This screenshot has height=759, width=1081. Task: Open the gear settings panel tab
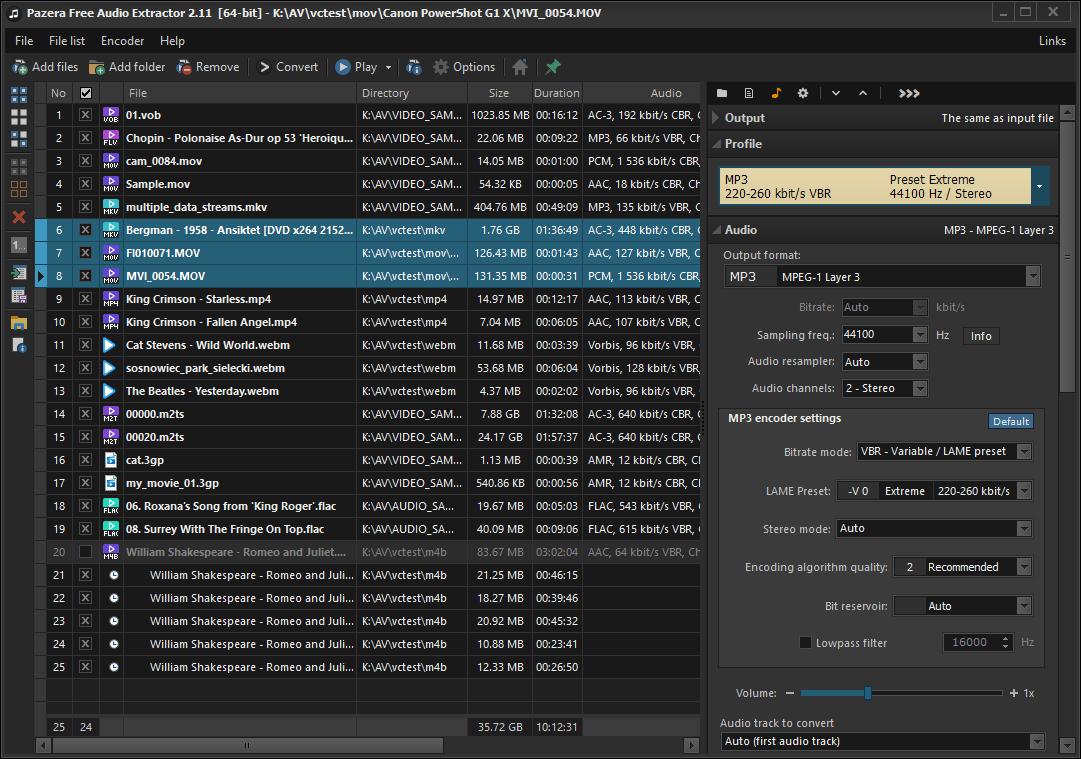[x=803, y=92]
